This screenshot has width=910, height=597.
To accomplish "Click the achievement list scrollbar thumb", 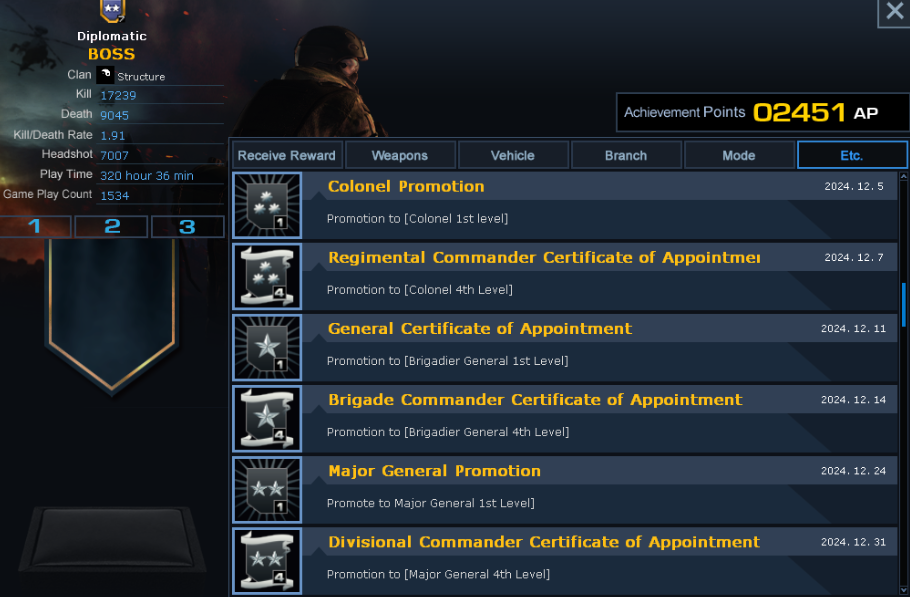I will 904,305.
